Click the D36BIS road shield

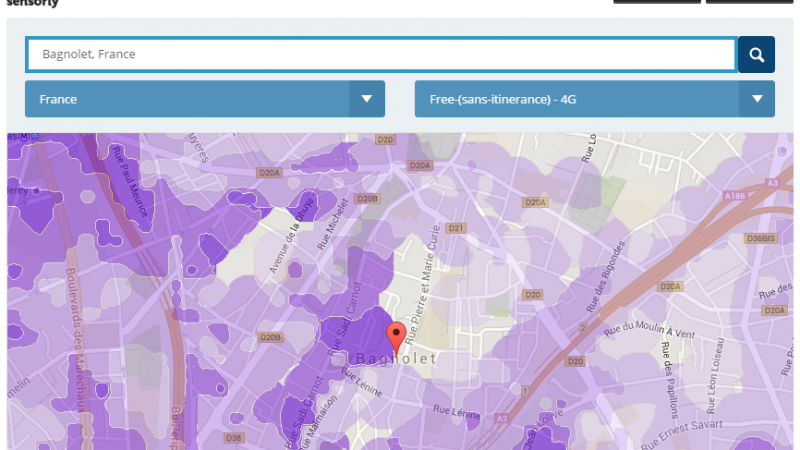761,238
